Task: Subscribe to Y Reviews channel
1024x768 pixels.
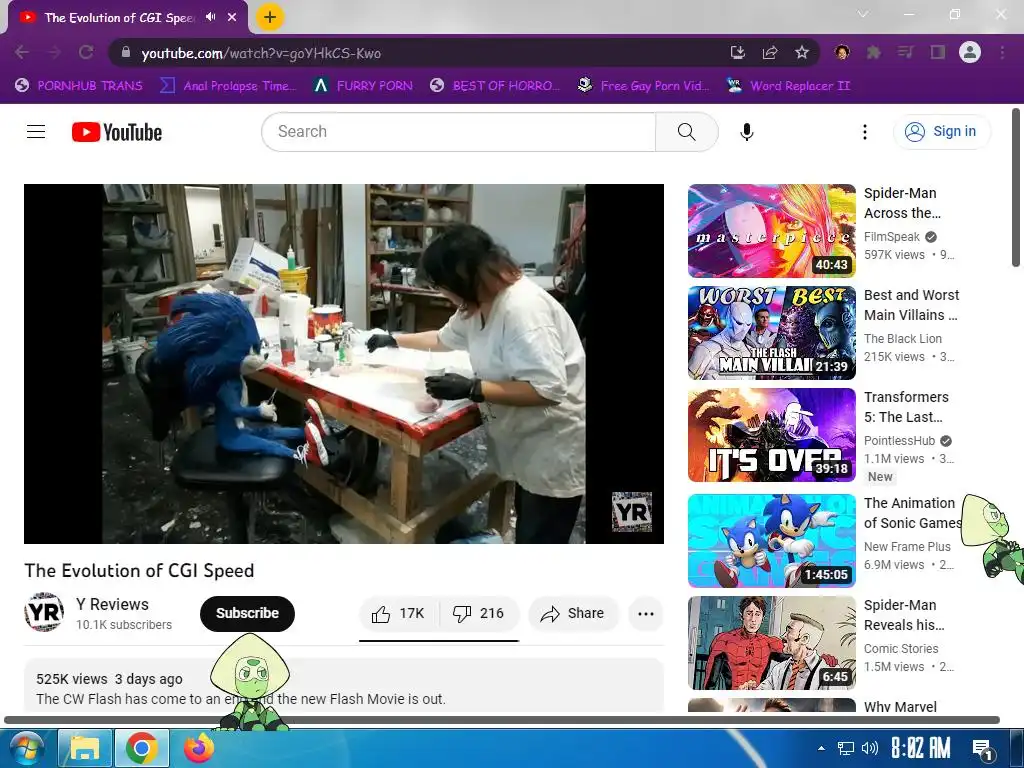Action: tap(248, 614)
